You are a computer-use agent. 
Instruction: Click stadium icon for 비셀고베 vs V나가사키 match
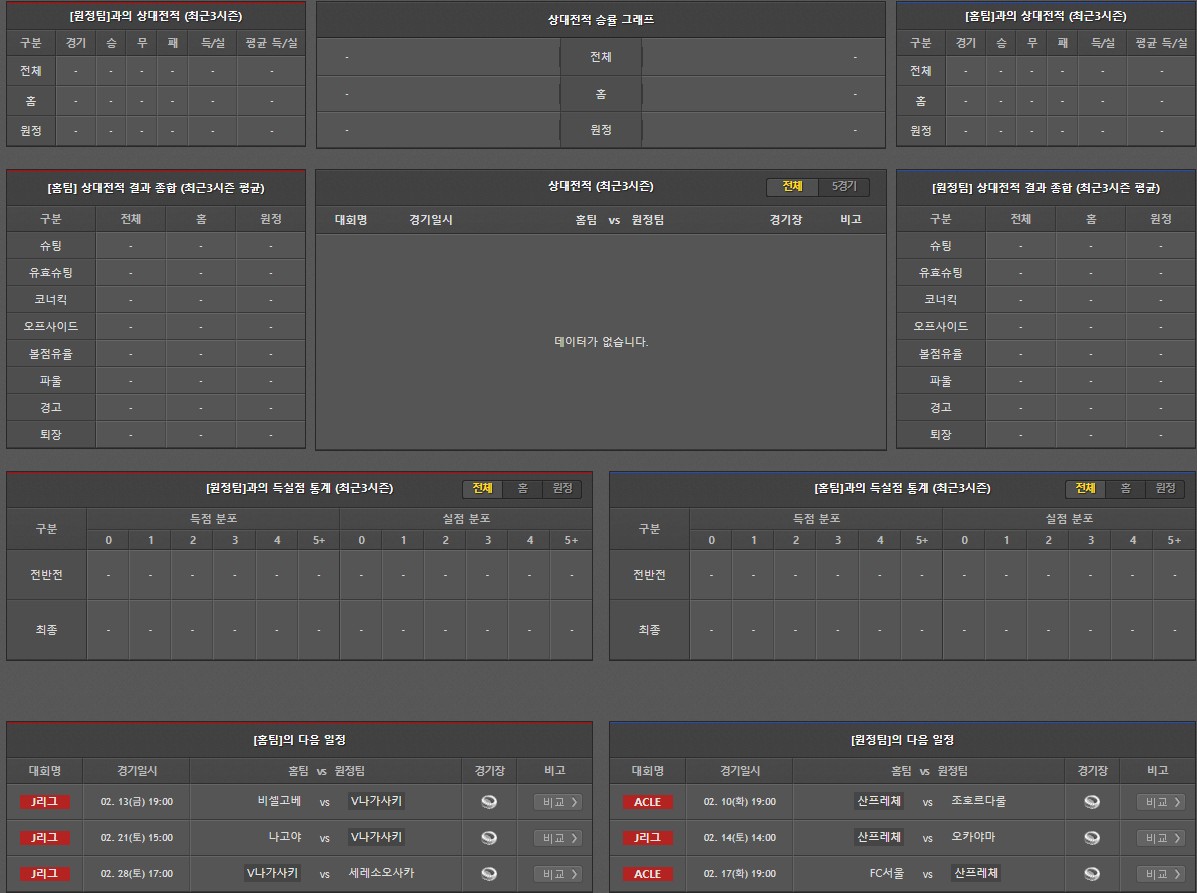coord(489,802)
